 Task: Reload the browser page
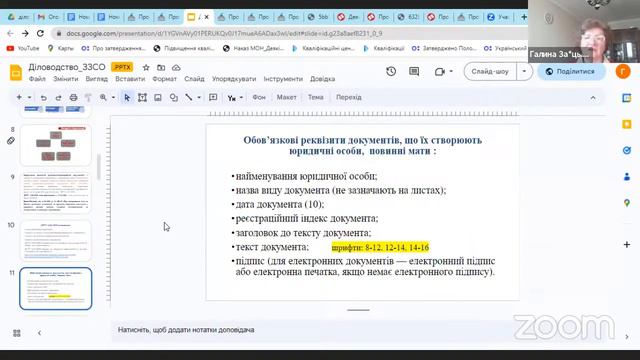(x=40, y=33)
